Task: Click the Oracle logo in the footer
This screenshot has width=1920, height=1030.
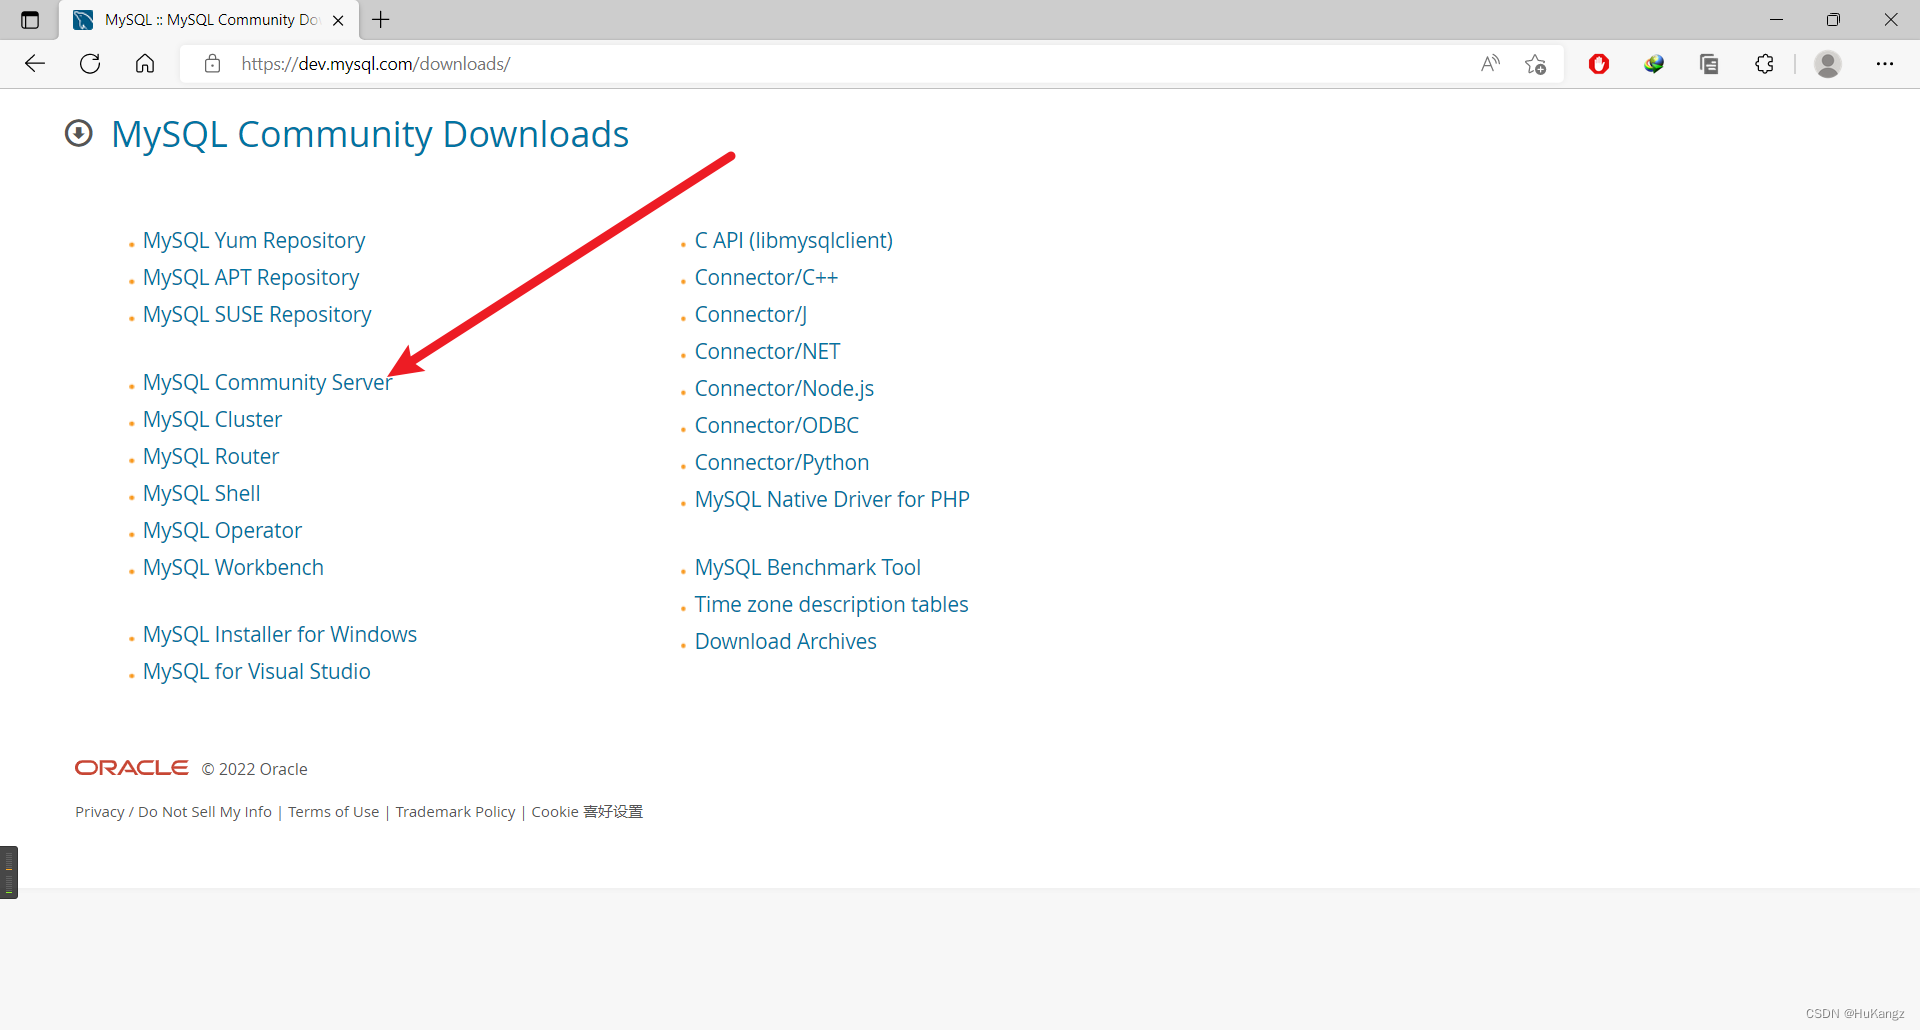Action: pos(131,768)
